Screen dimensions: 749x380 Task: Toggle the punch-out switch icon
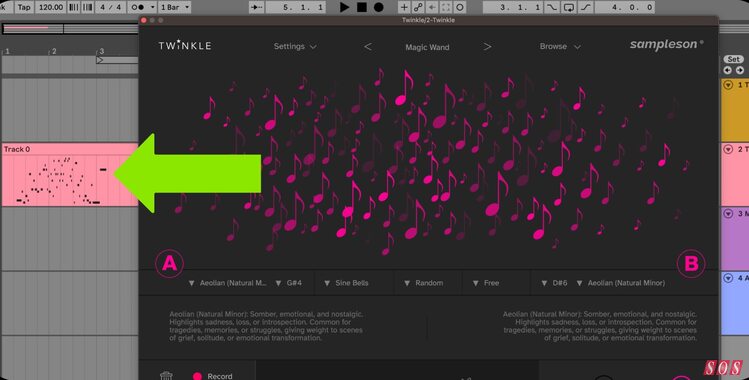pos(586,7)
